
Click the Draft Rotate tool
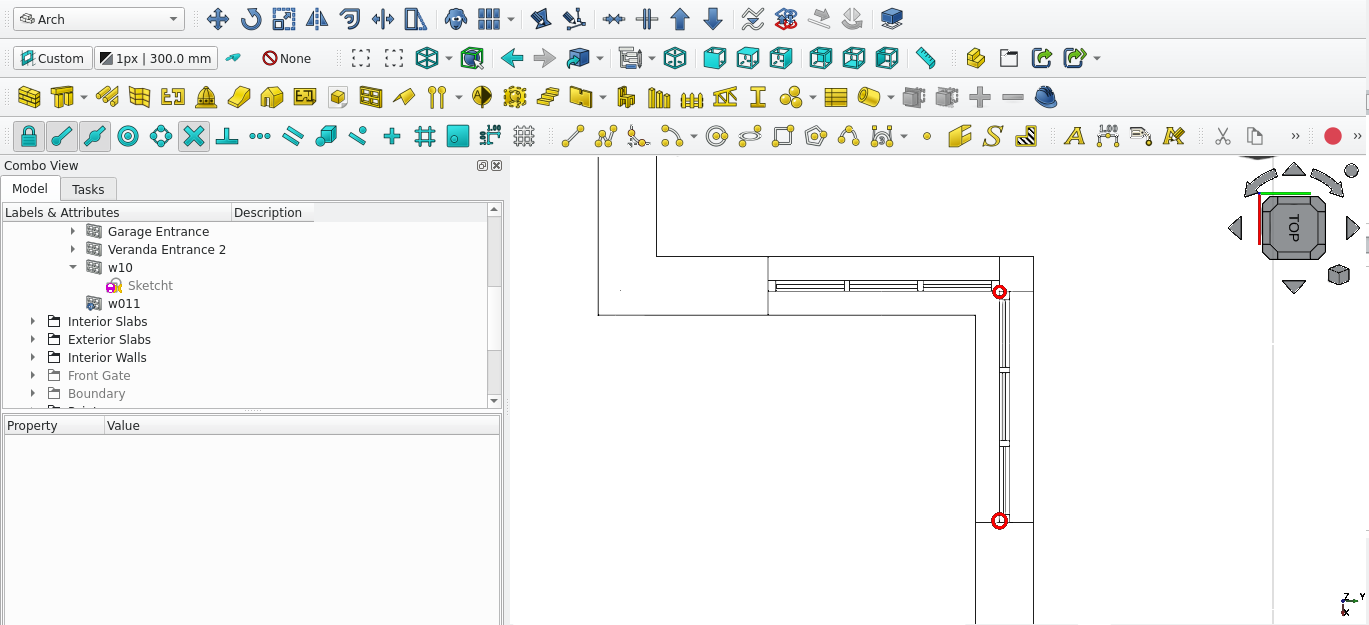tap(250, 19)
